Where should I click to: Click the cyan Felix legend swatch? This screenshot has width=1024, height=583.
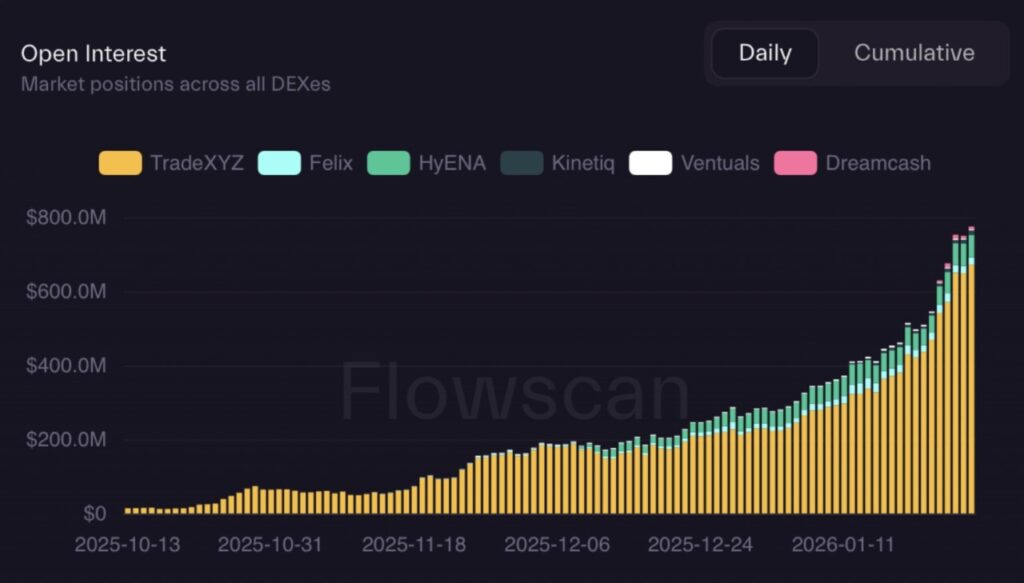pyautogui.click(x=279, y=163)
